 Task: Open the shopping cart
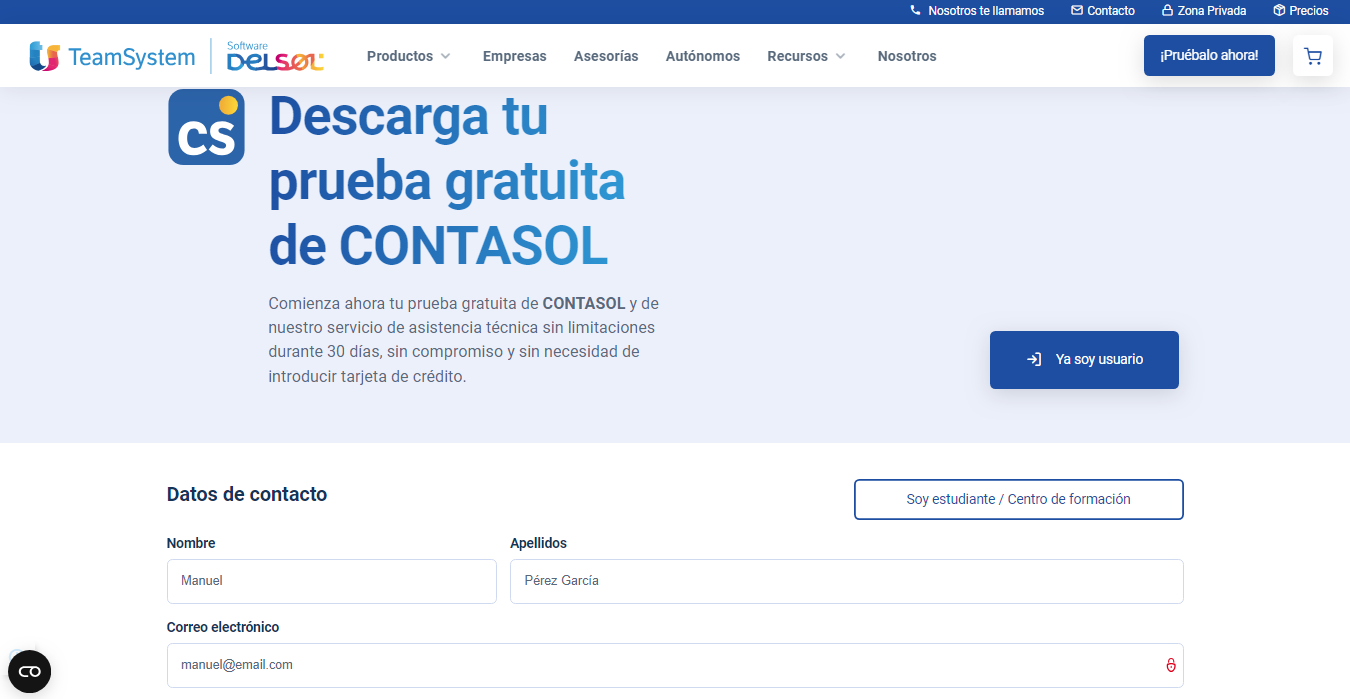[1313, 56]
